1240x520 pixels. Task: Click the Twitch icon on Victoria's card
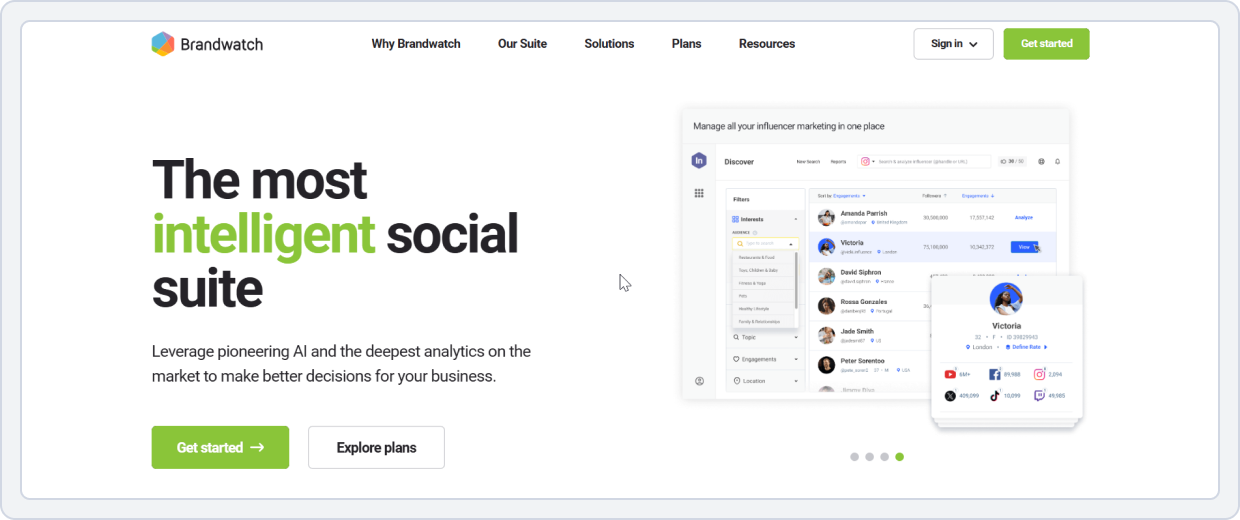[1039, 396]
